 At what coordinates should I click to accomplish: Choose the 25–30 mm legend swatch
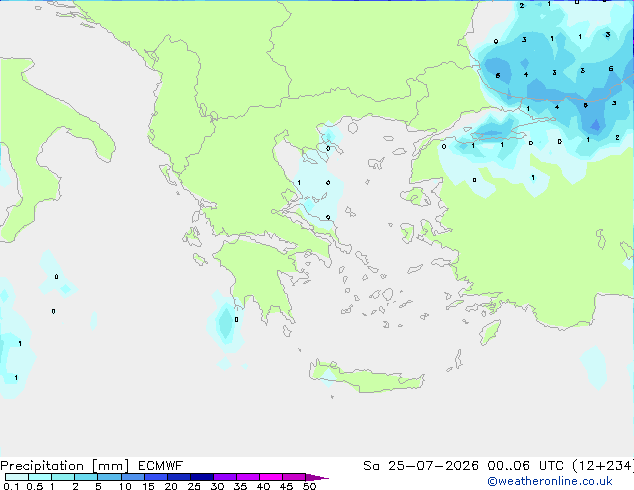(x=201, y=477)
